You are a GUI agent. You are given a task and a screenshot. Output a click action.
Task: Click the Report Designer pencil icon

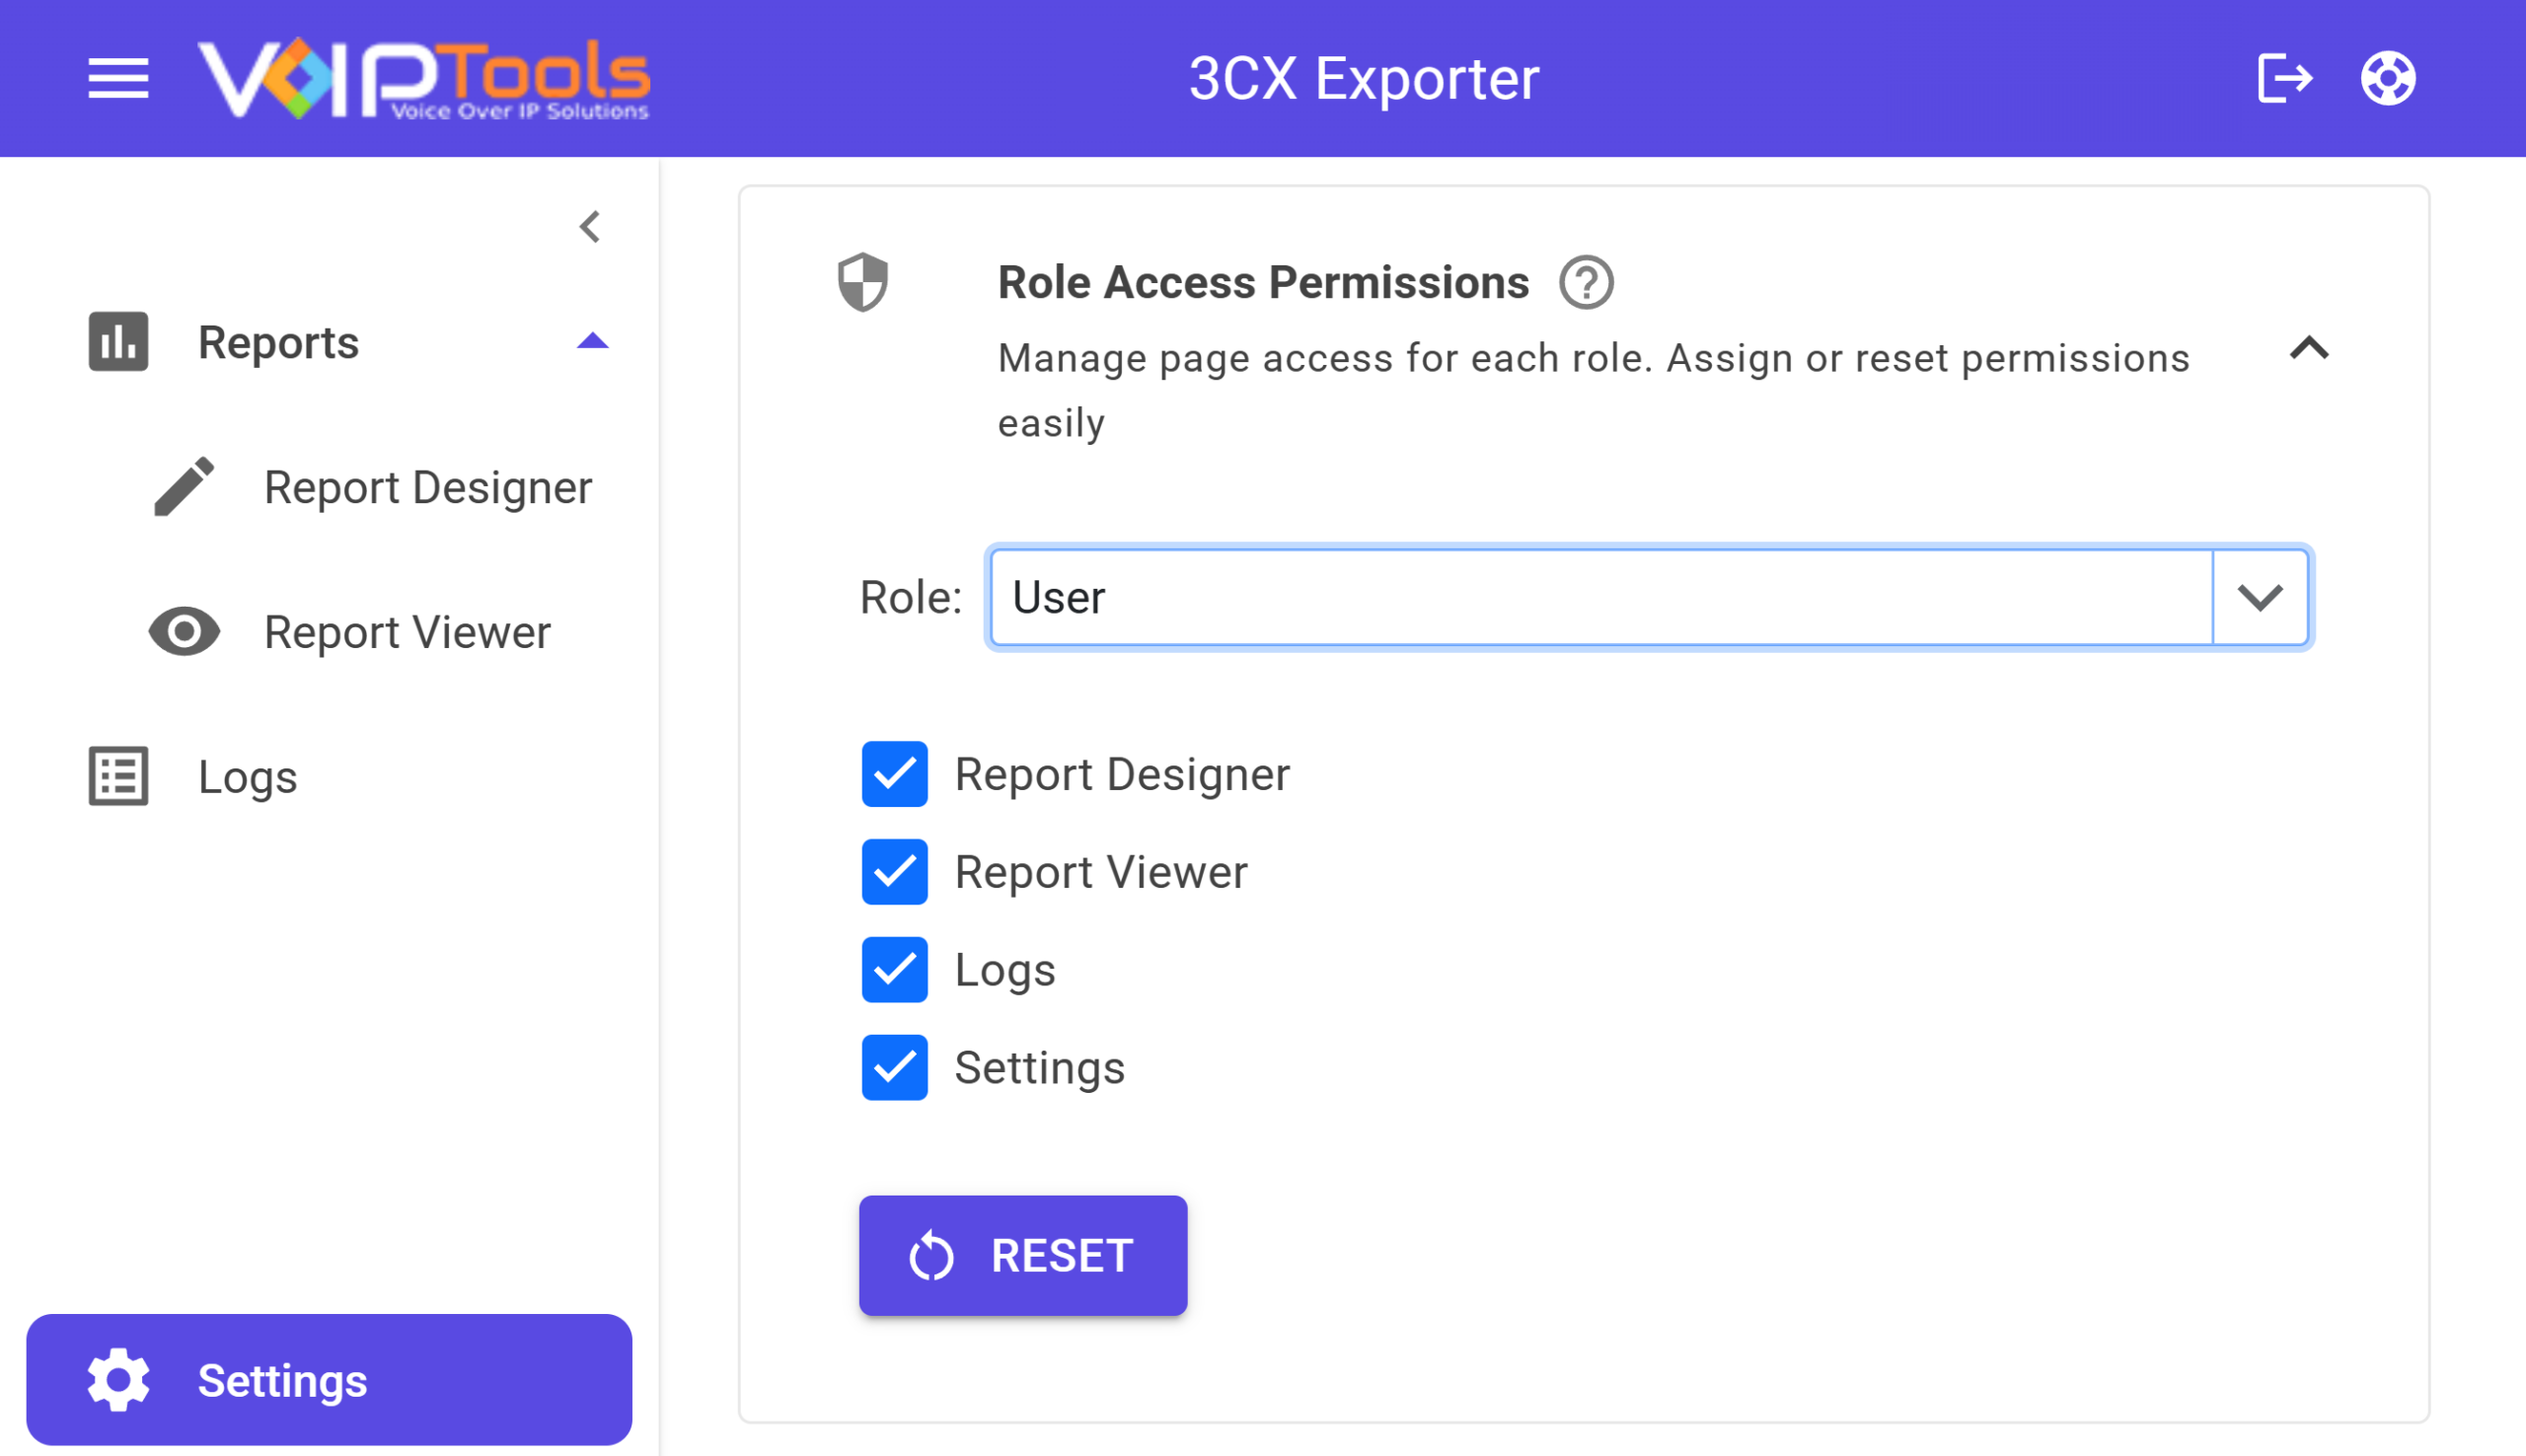184,487
